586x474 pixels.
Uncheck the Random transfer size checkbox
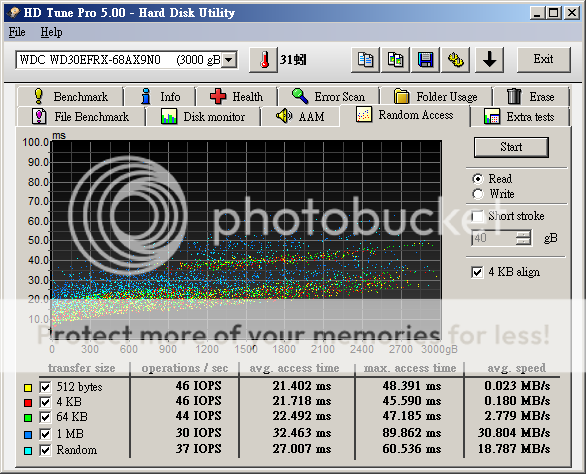(x=45, y=450)
